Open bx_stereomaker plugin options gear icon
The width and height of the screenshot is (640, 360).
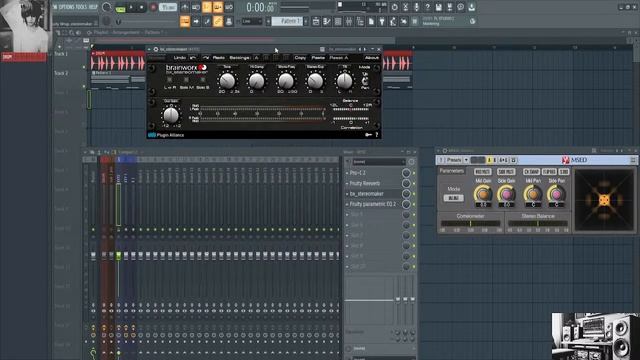click(156, 49)
